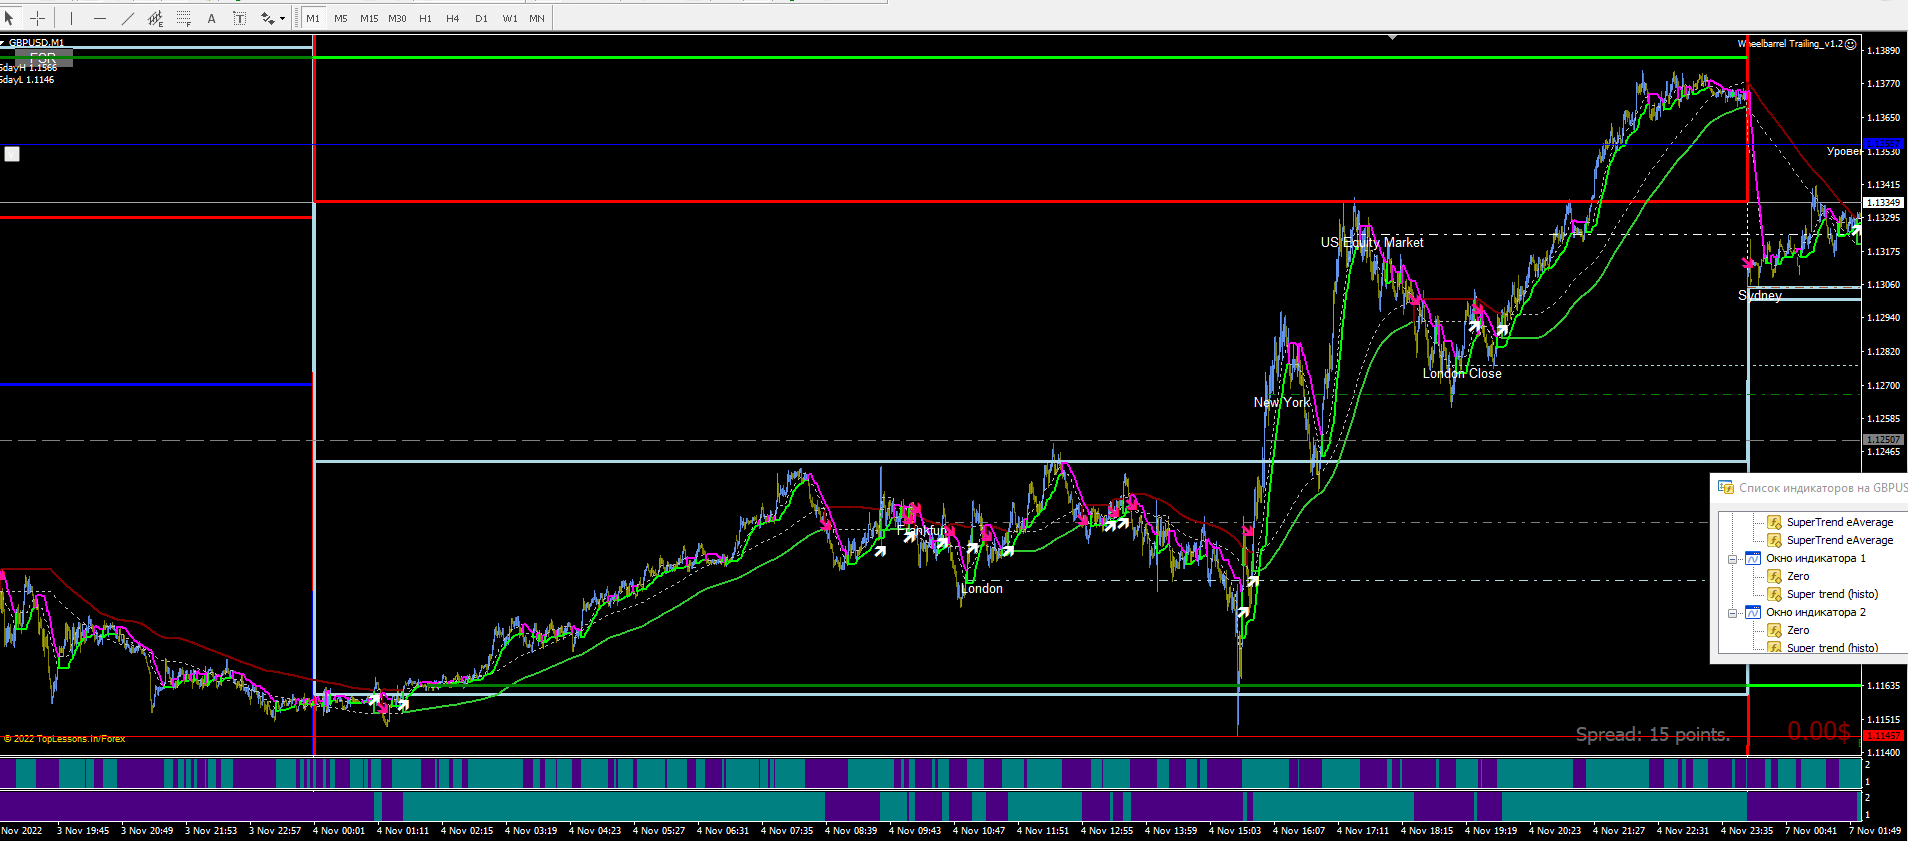Viewport: 1908px width, 841px height.
Task: Click the US Equity Market label
Action: click(1372, 243)
